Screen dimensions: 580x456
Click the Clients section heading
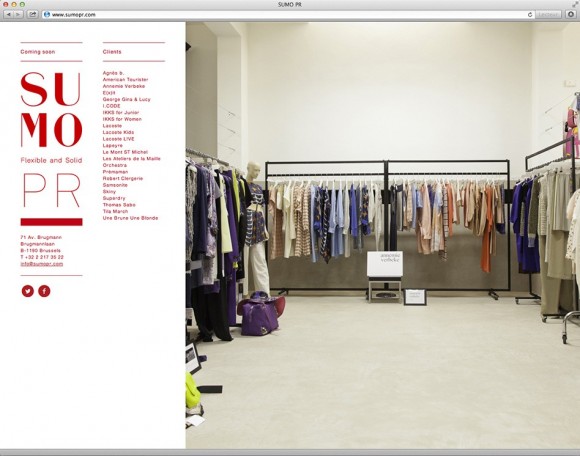pyautogui.click(x=112, y=52)
